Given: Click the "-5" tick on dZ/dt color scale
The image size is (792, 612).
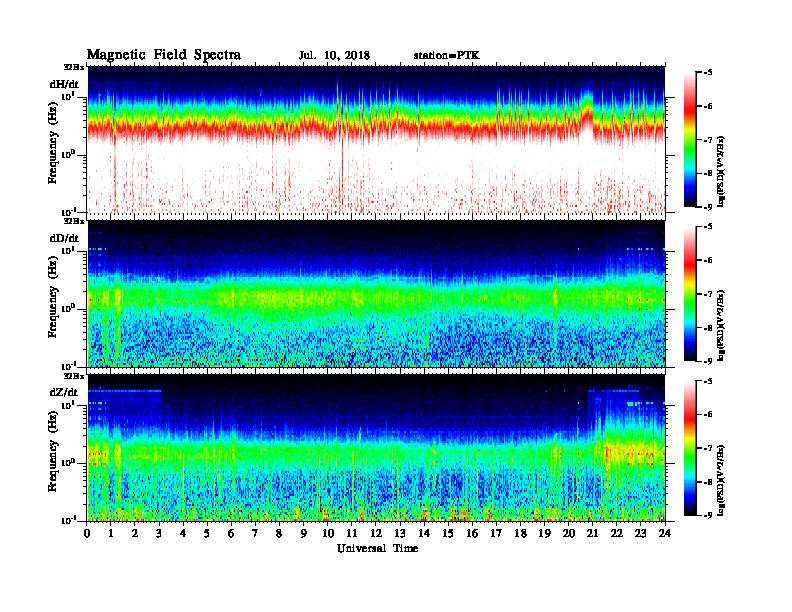Looking at the screenshot, I should tap(708, 381).
